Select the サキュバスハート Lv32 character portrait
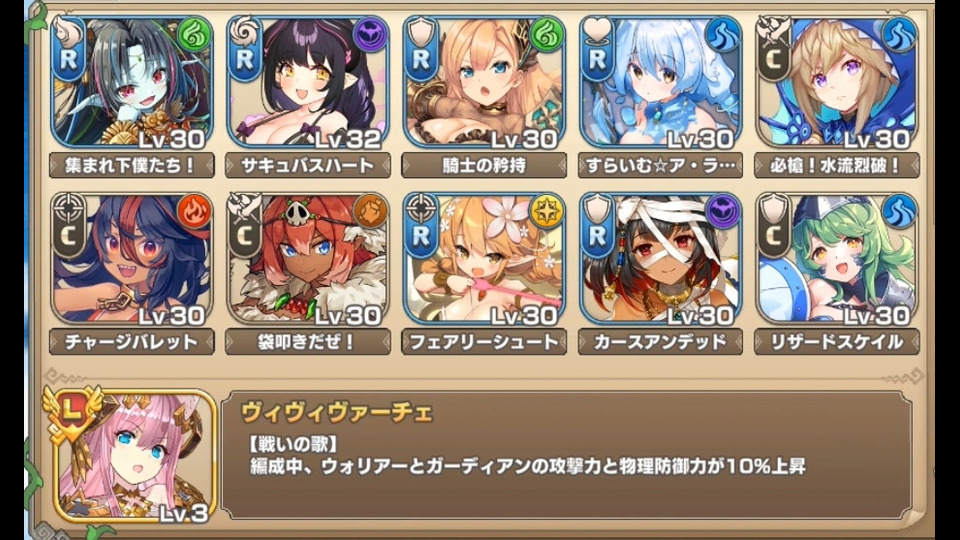This screenshot has height=540, width=960. 308,82
